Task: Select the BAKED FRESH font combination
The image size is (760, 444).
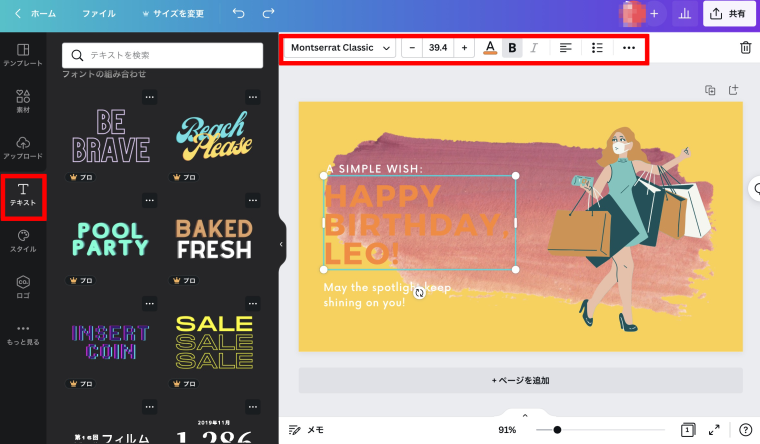Action: 214,239
